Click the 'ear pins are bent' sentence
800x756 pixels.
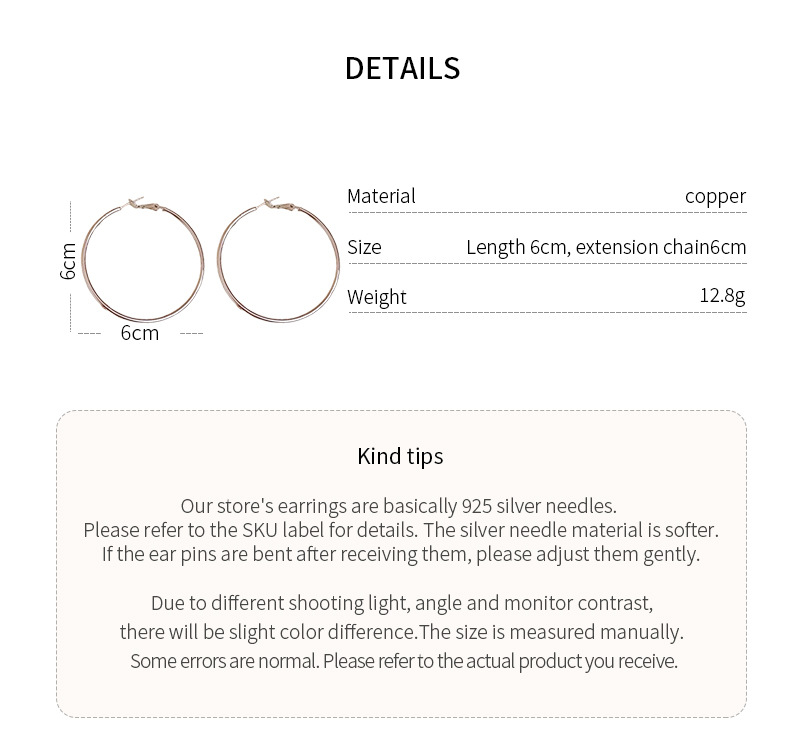[x=400, y=554]
